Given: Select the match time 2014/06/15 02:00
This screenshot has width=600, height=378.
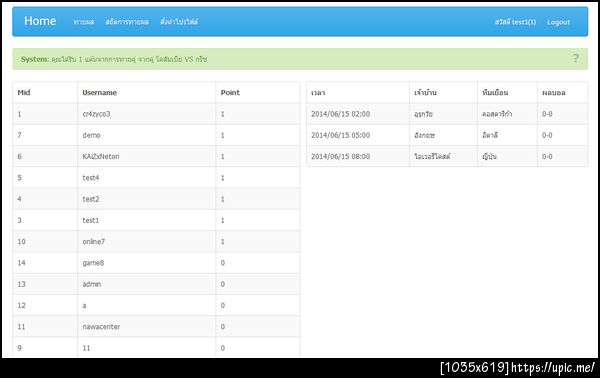Looking at the screenshot, I should (x=341, y=114).
